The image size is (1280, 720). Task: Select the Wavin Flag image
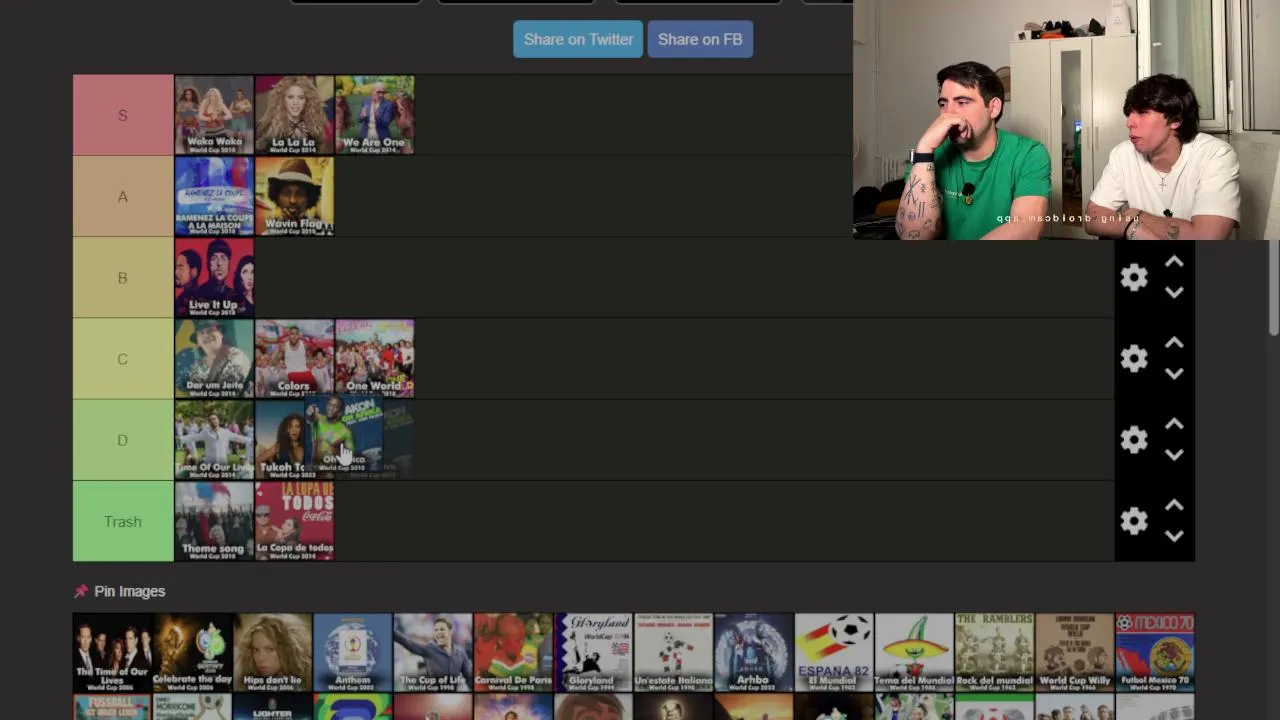point(294,196)
